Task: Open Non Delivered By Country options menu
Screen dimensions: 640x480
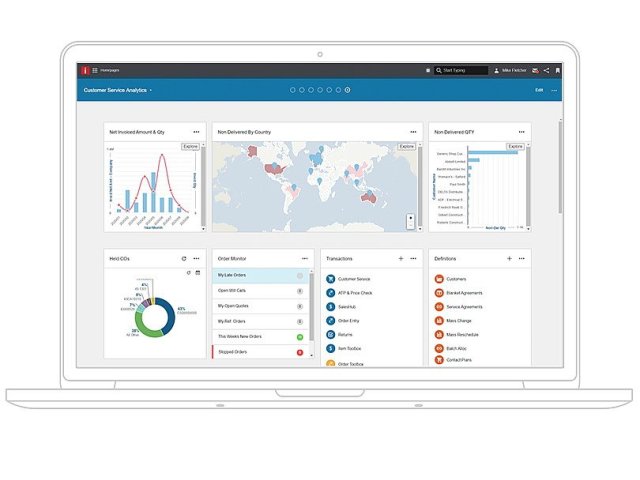Action: point(411,131)
